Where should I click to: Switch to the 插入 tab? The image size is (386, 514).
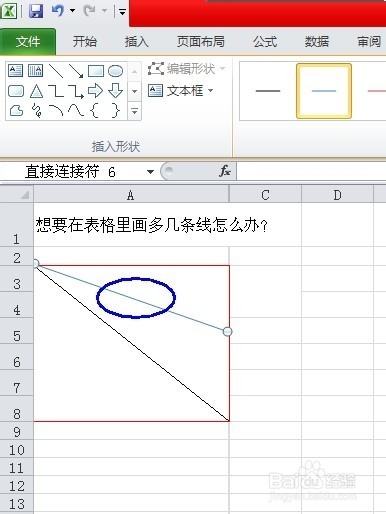pos(136,42)
